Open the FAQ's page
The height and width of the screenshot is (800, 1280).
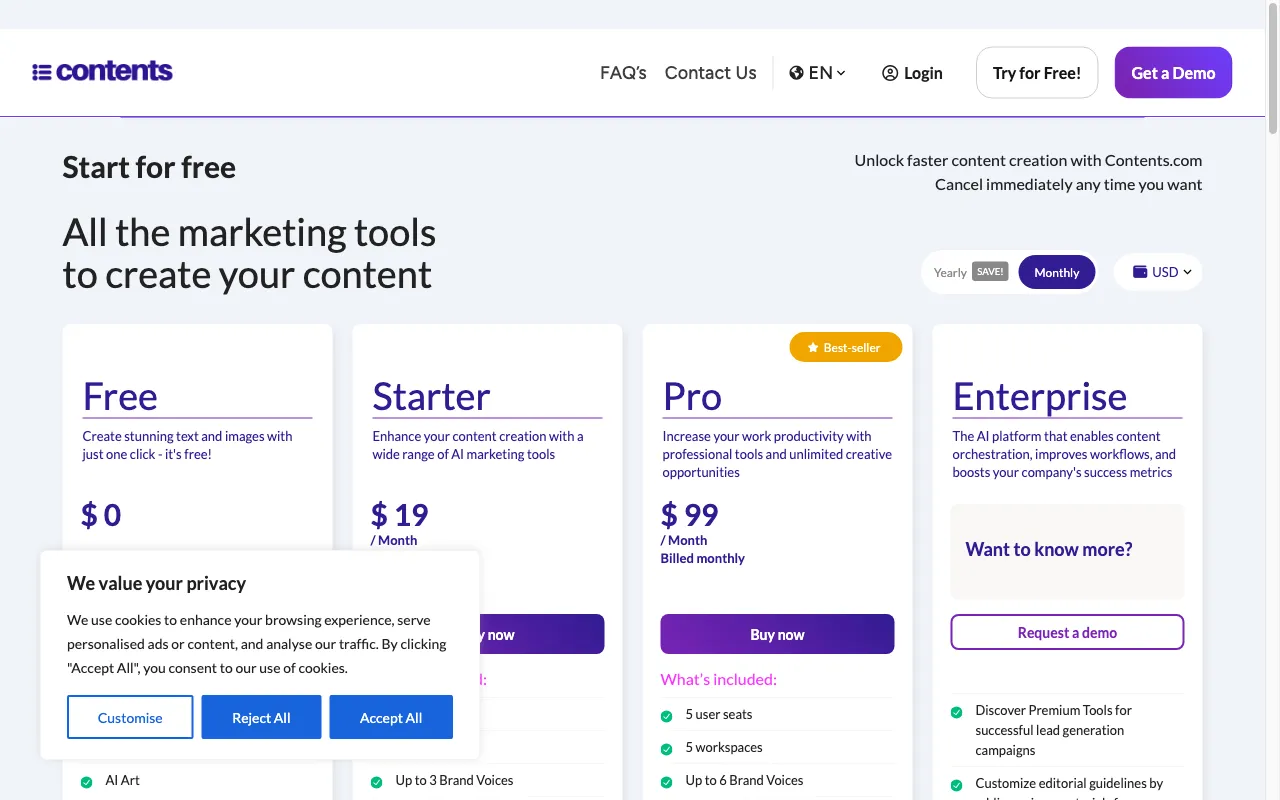pyautogui.click(x=623, y=73)
